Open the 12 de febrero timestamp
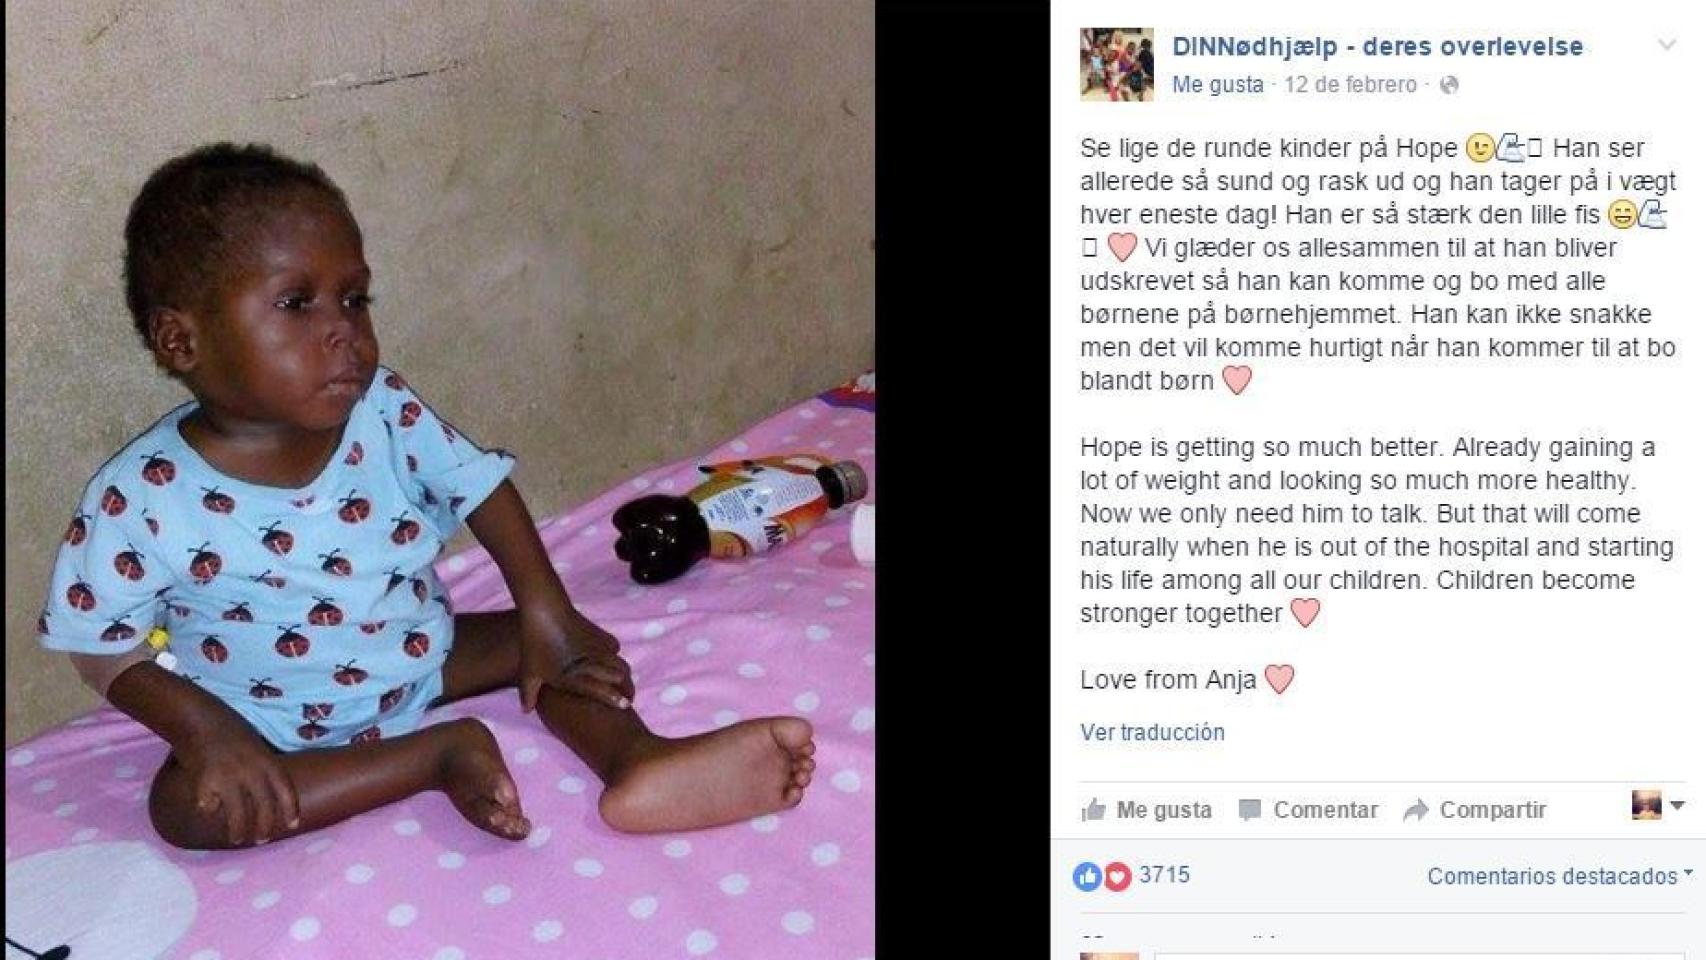The image size is (1706, 960). pyautogui.click(x=1350, y=85)
